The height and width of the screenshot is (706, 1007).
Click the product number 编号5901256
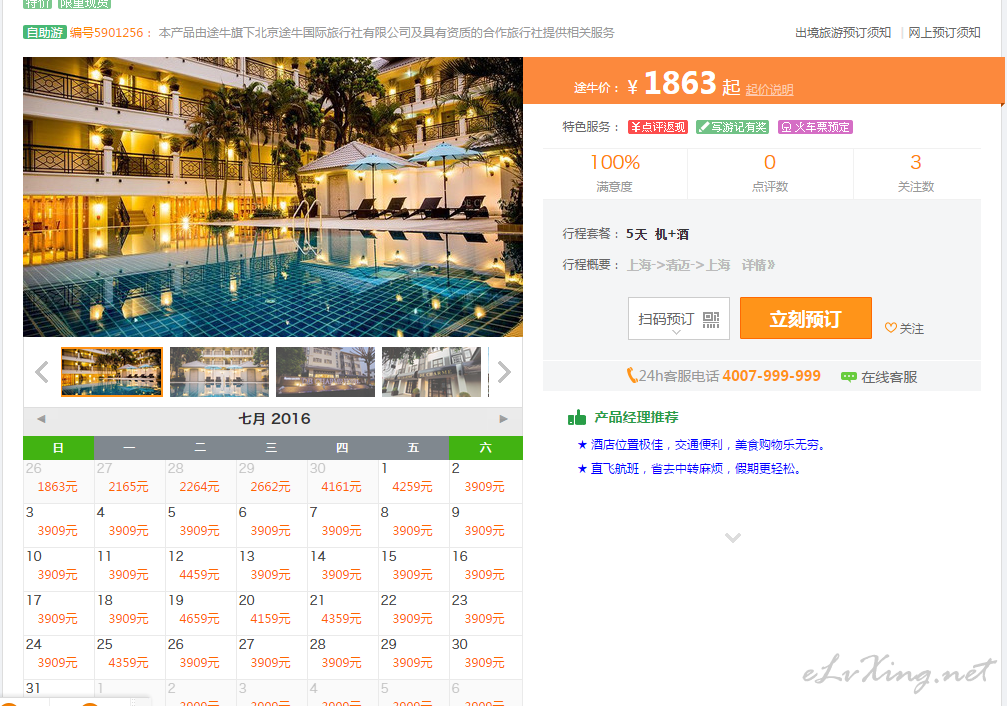pyautogui.click(x=107, y=33)
